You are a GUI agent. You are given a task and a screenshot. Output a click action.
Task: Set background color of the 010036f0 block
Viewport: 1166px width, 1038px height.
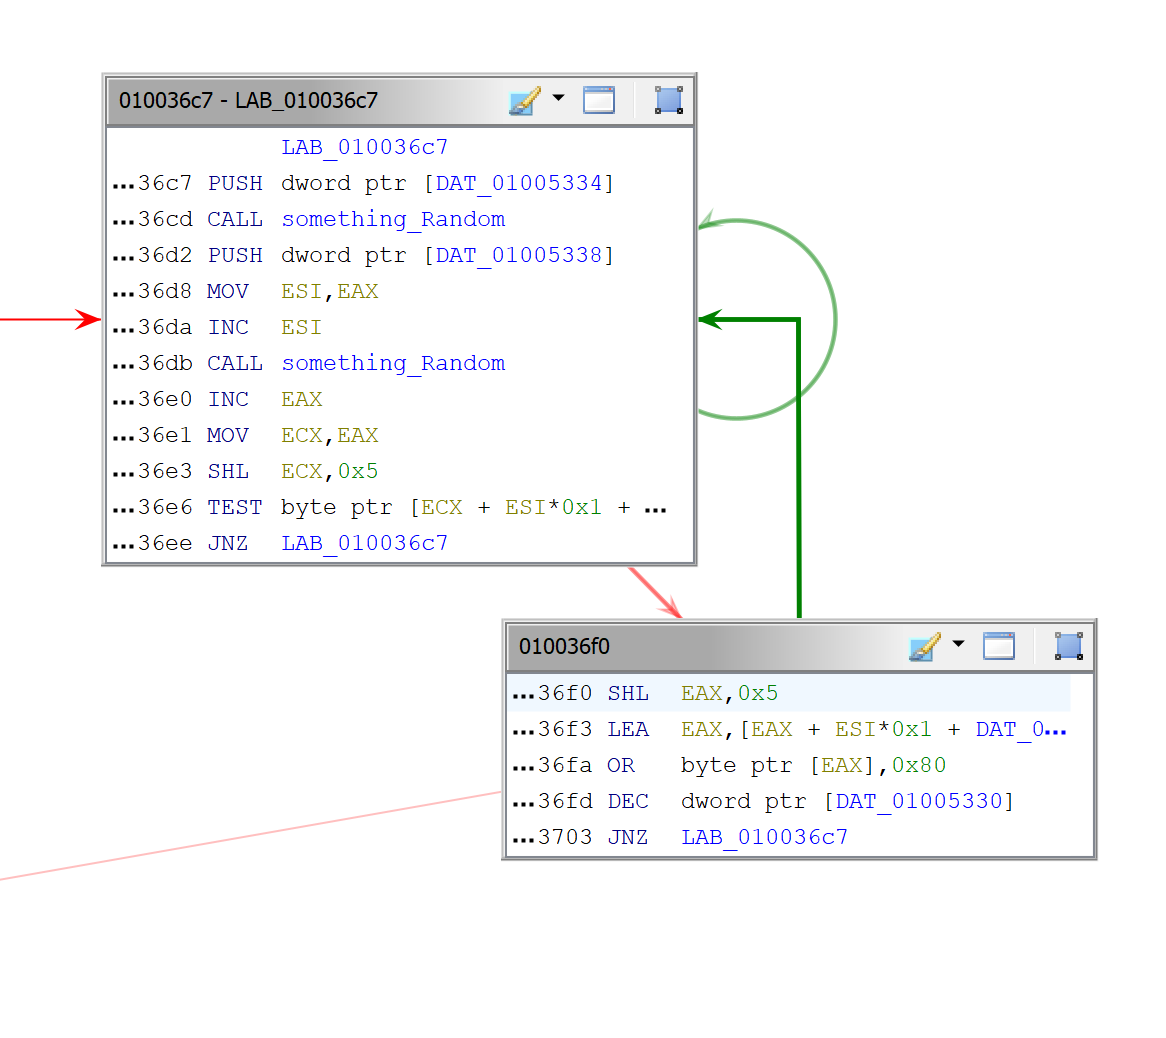tap(925, 646)
